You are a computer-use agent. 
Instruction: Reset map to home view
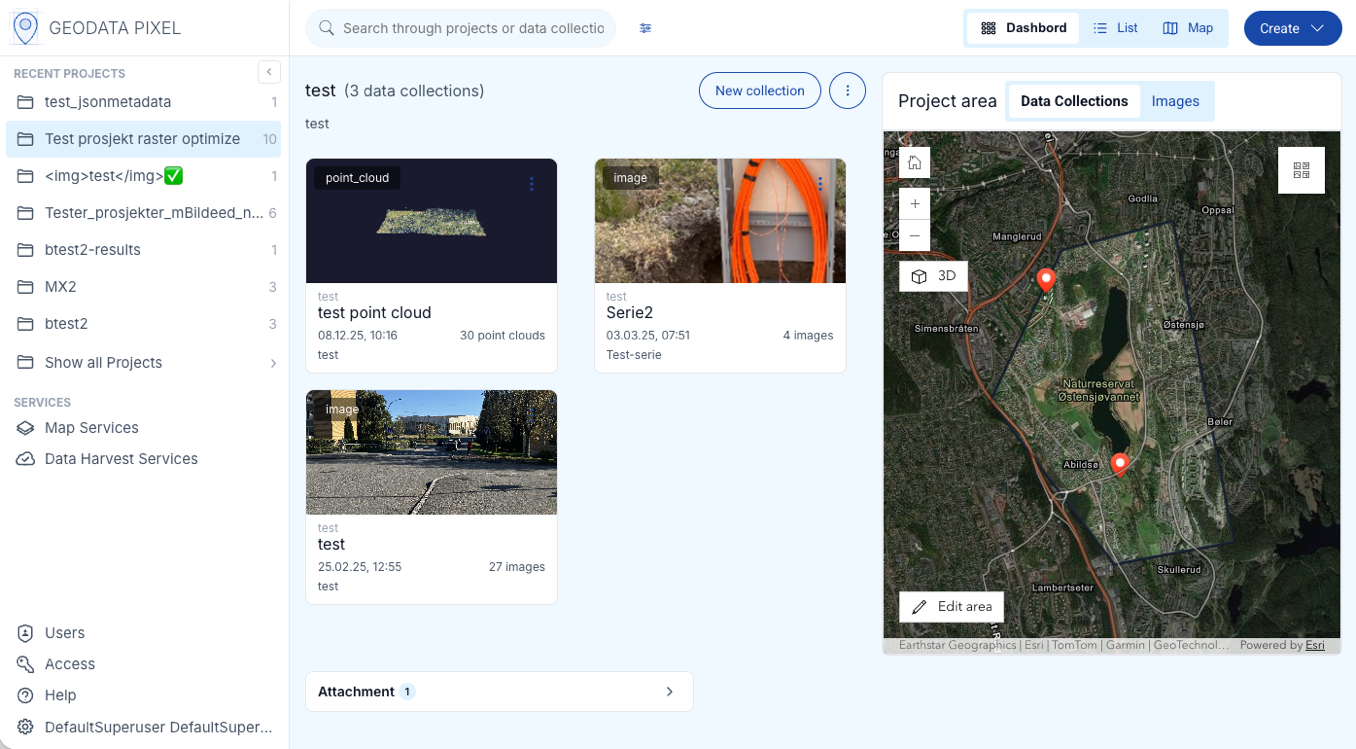point(914,163)
